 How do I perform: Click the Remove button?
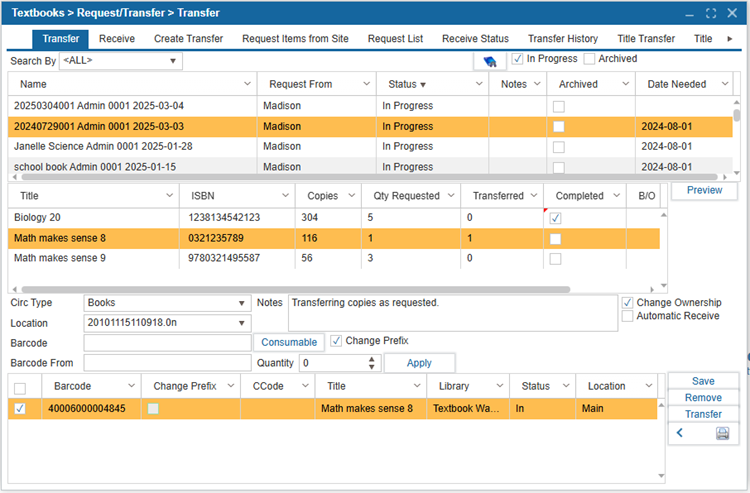tap(703, 398)
